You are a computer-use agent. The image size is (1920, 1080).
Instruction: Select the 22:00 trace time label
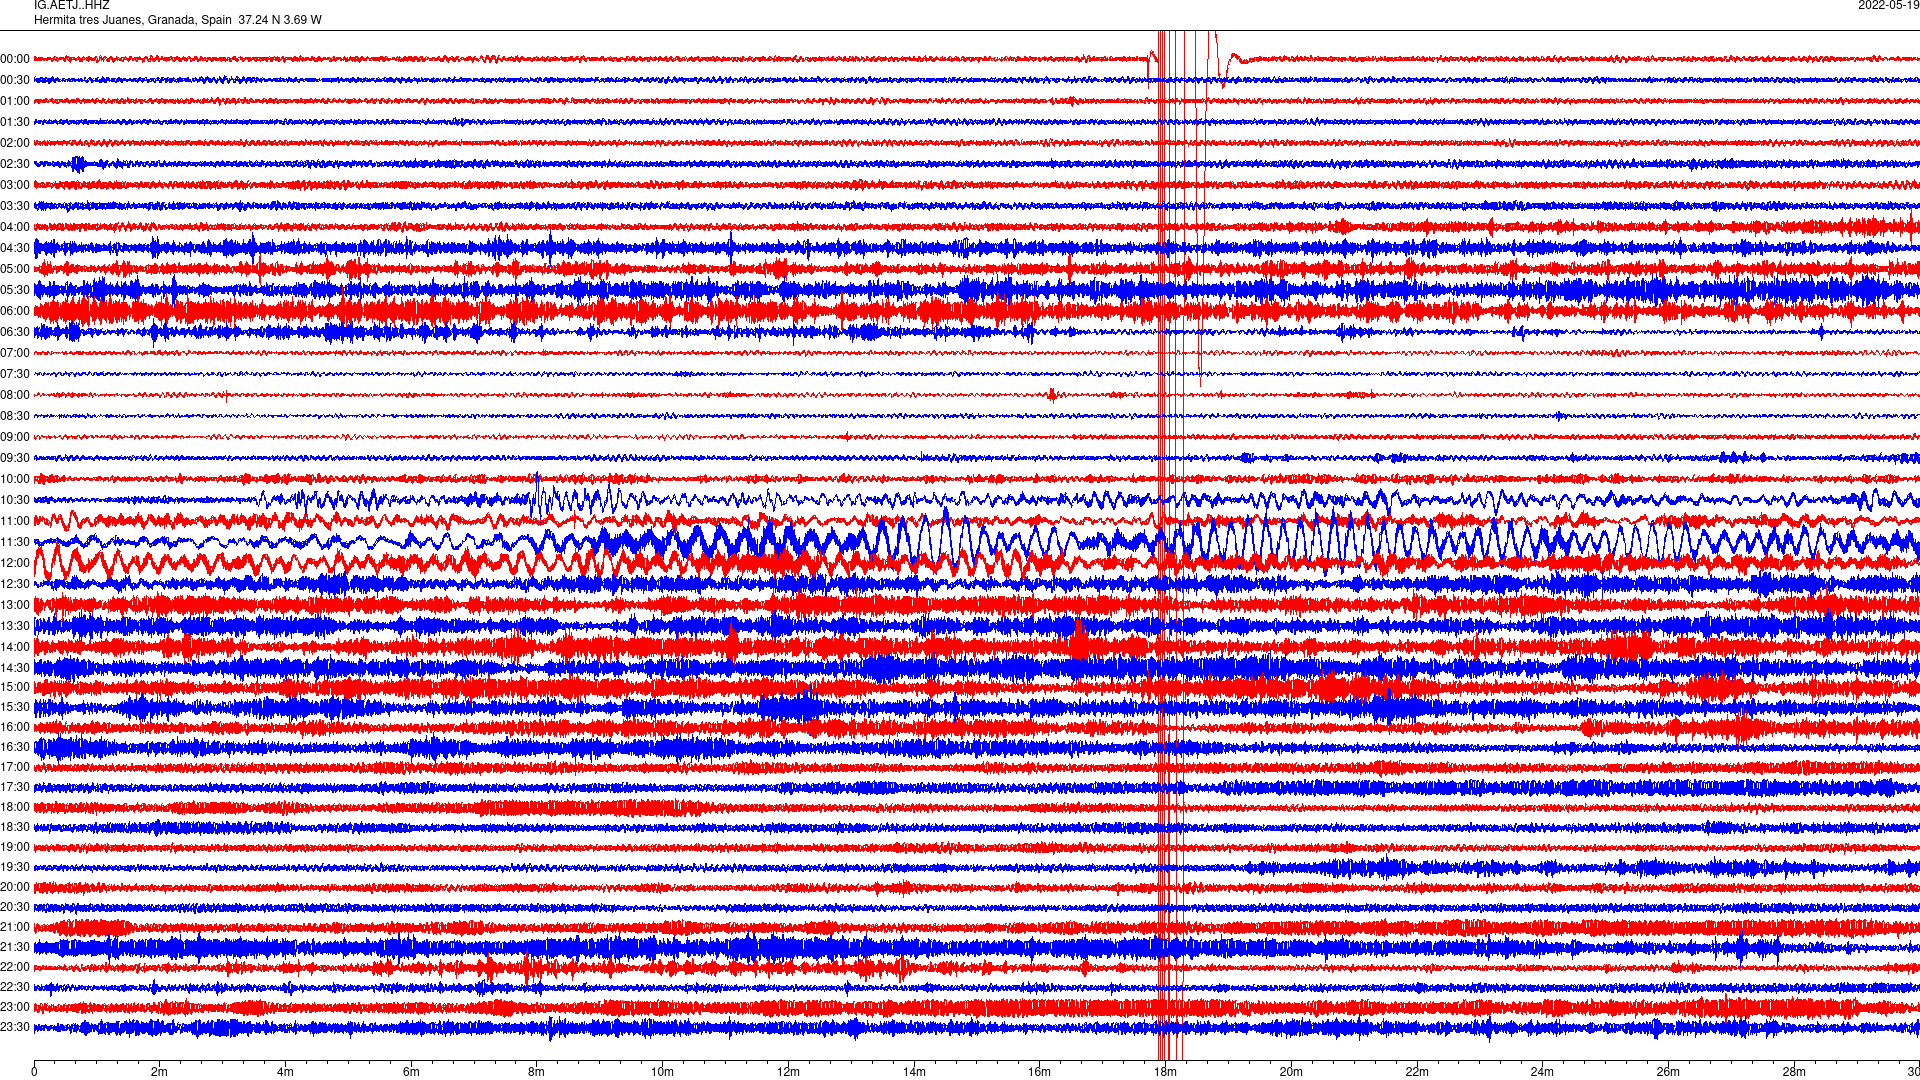pos(15,967)
